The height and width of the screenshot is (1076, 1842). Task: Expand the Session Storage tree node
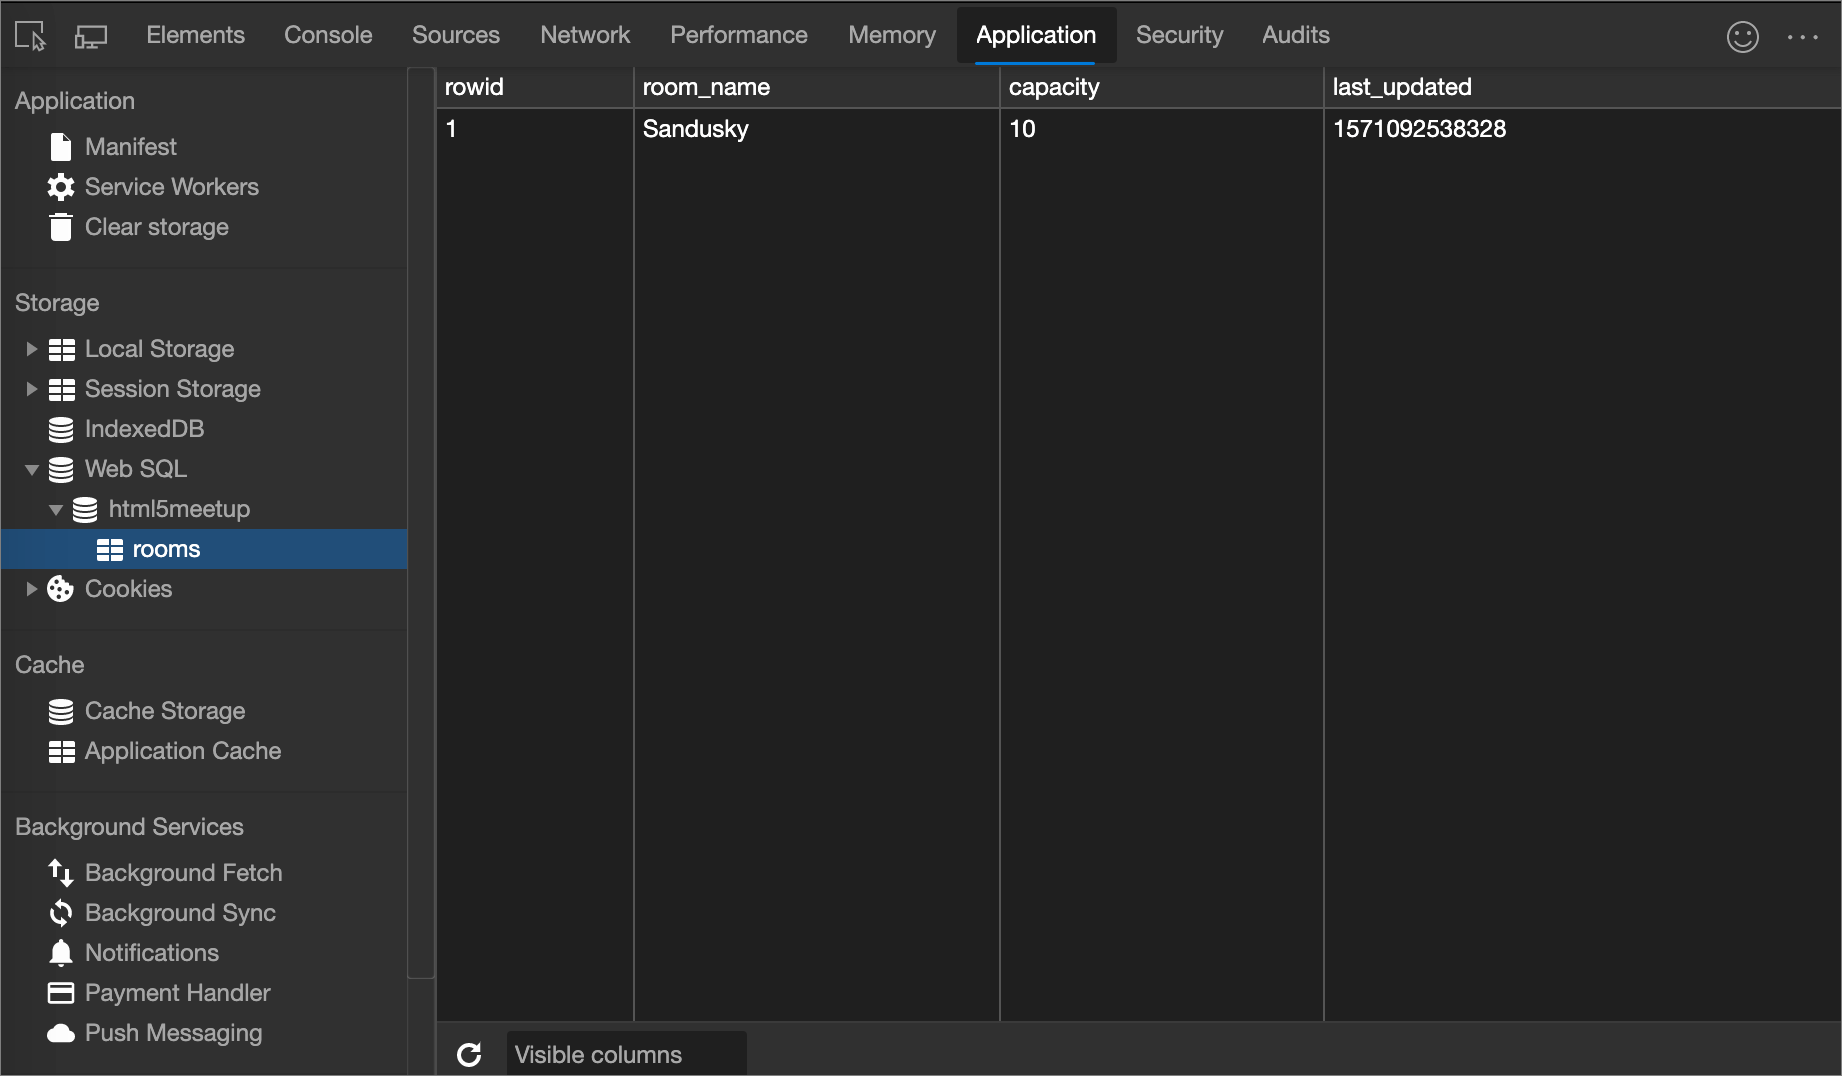tap(31, 389)
